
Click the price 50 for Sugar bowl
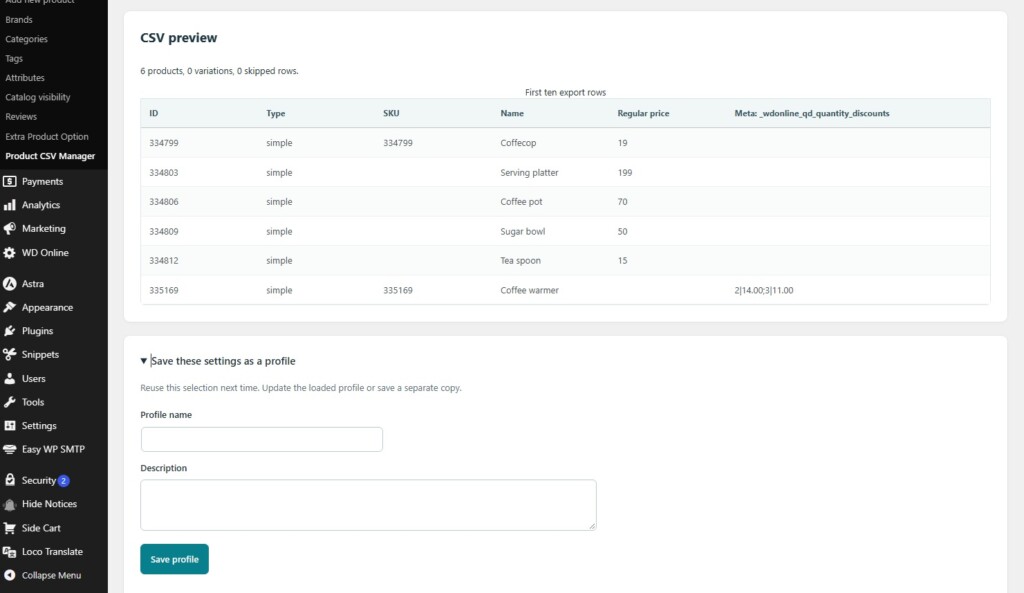(622, 232)
